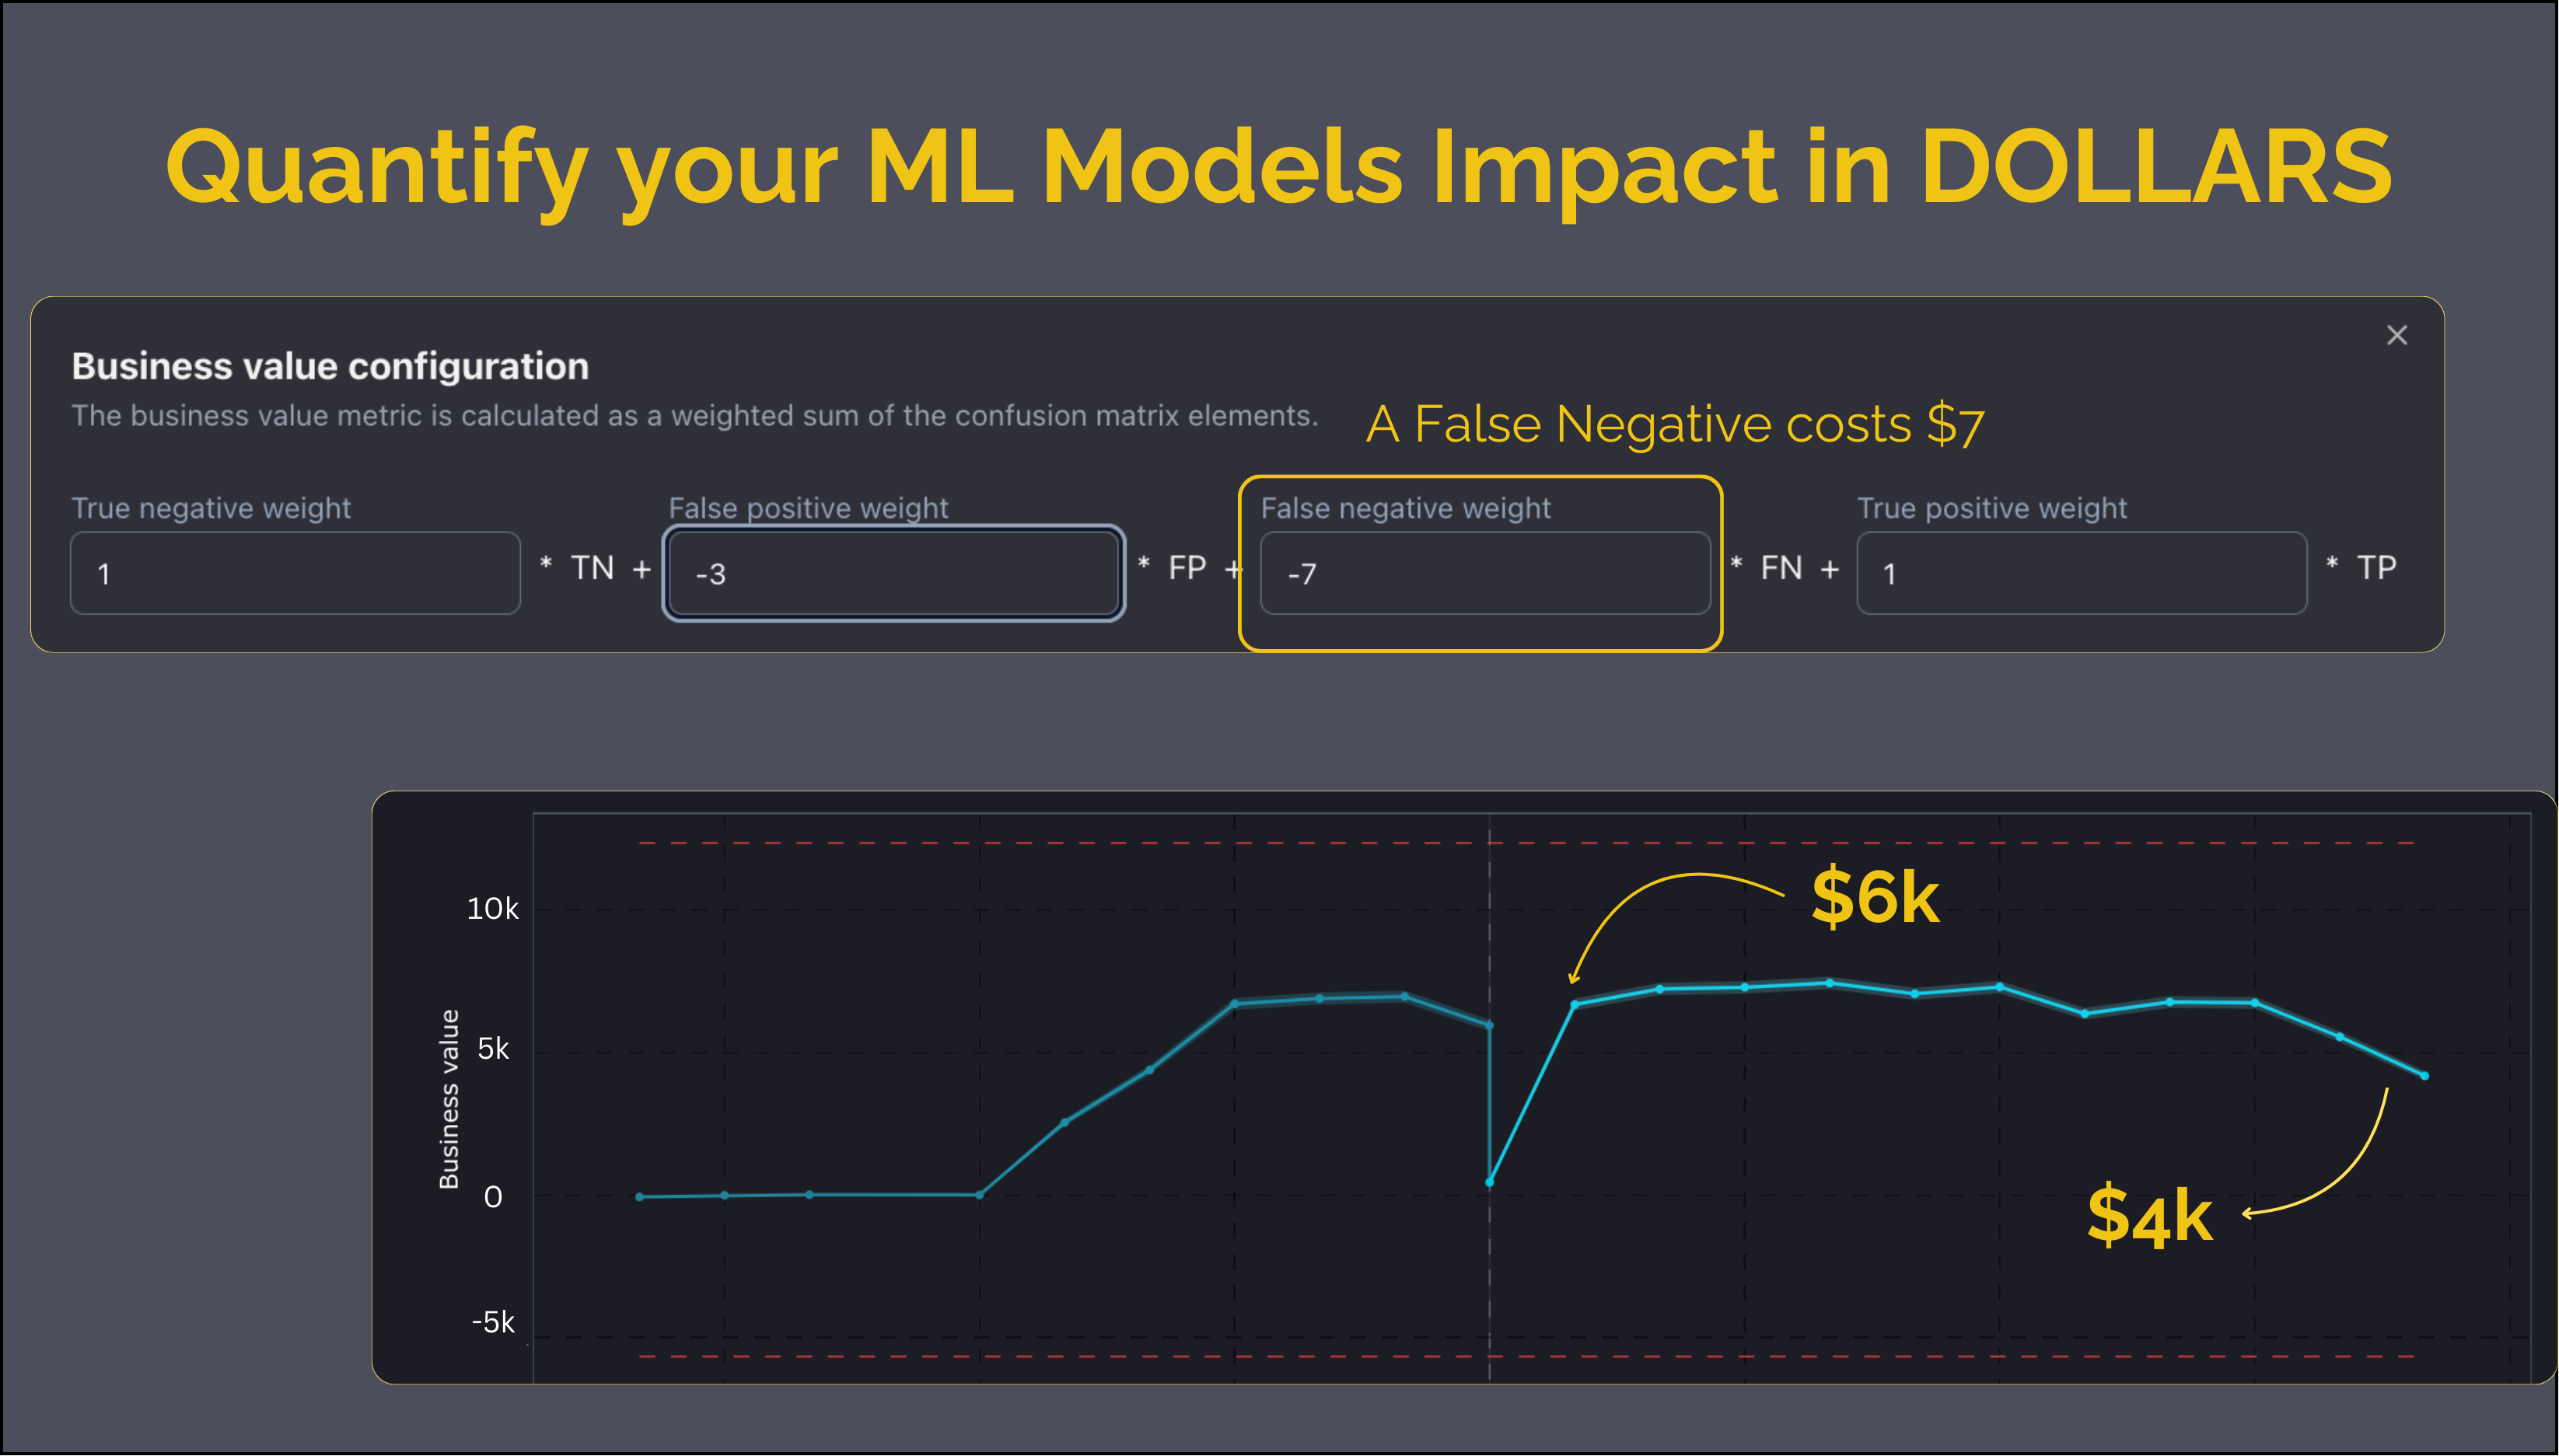Click the A False Negative costs $7 callout
Screen dimensions: 2559x1456
click(1672, 423)
